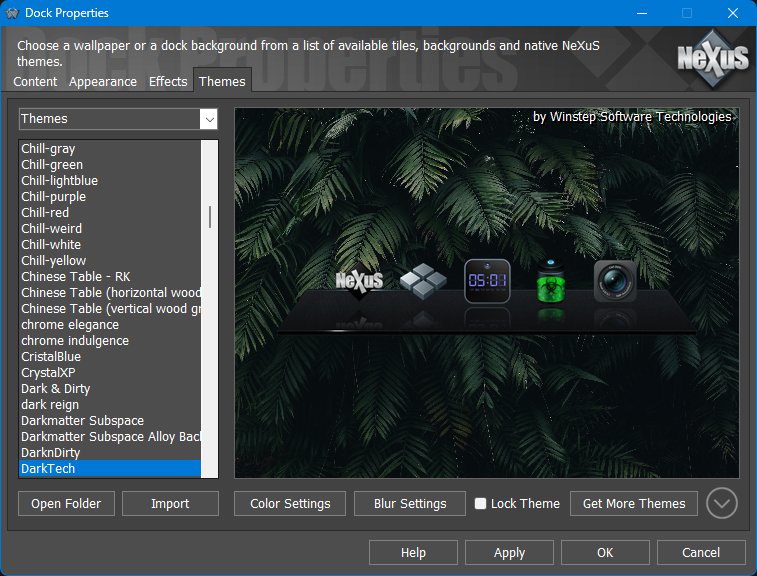Click the theme preview image
Image resolution: width=757 pixels, height=576 pixels.
click(487, 293)
